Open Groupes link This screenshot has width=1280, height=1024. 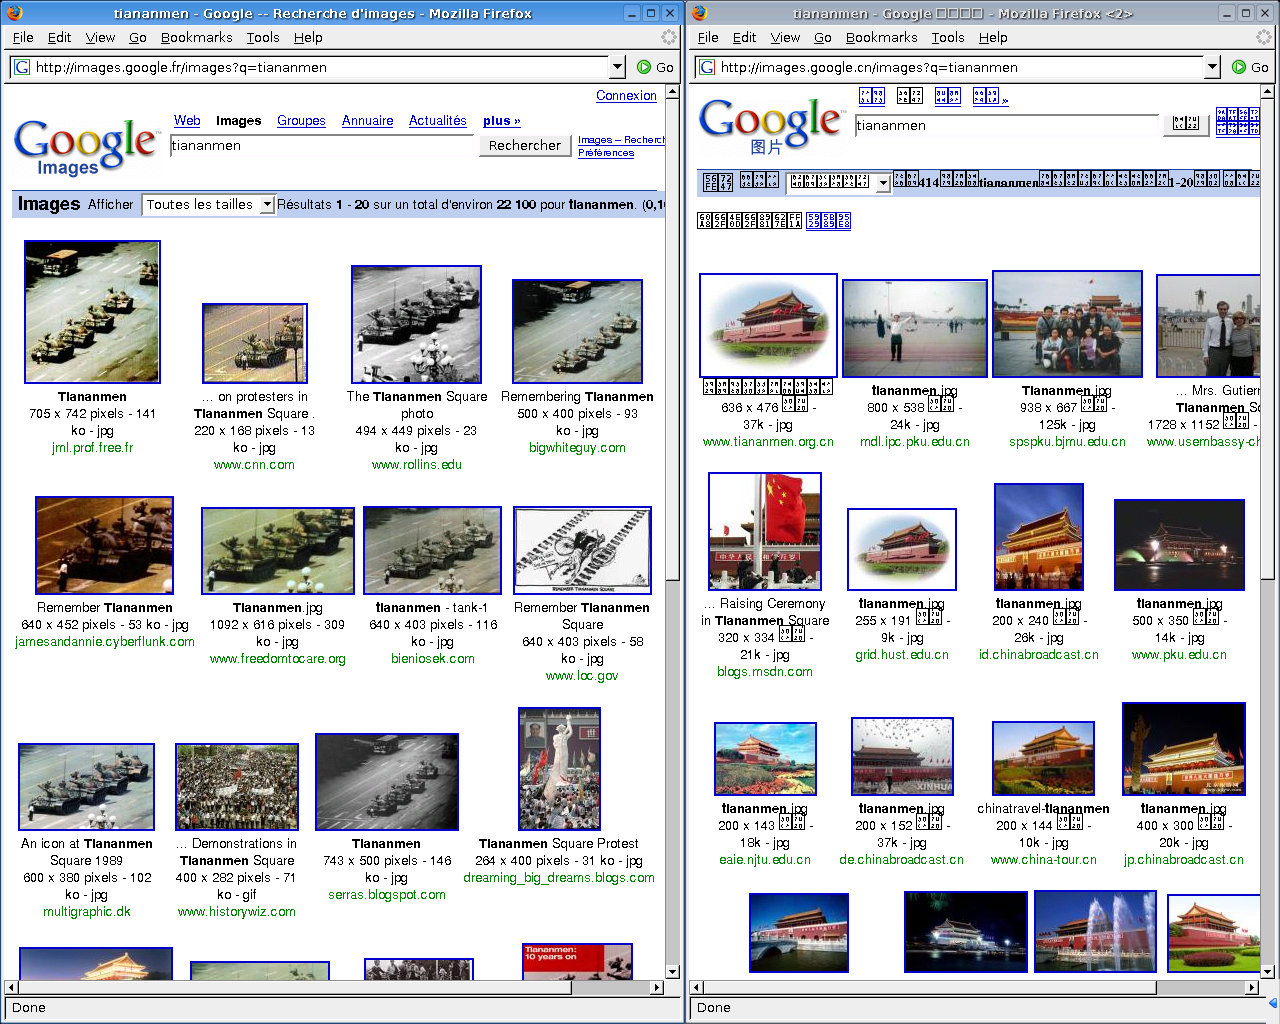301,120
